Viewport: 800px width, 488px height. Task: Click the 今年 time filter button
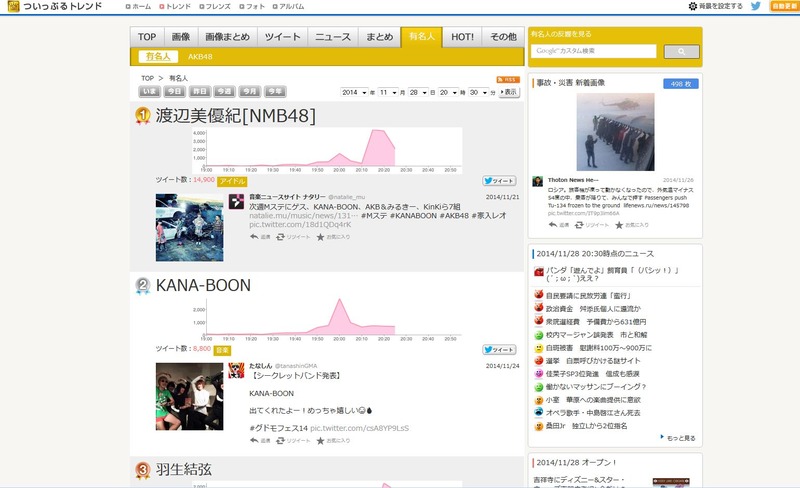coord(275,92)
